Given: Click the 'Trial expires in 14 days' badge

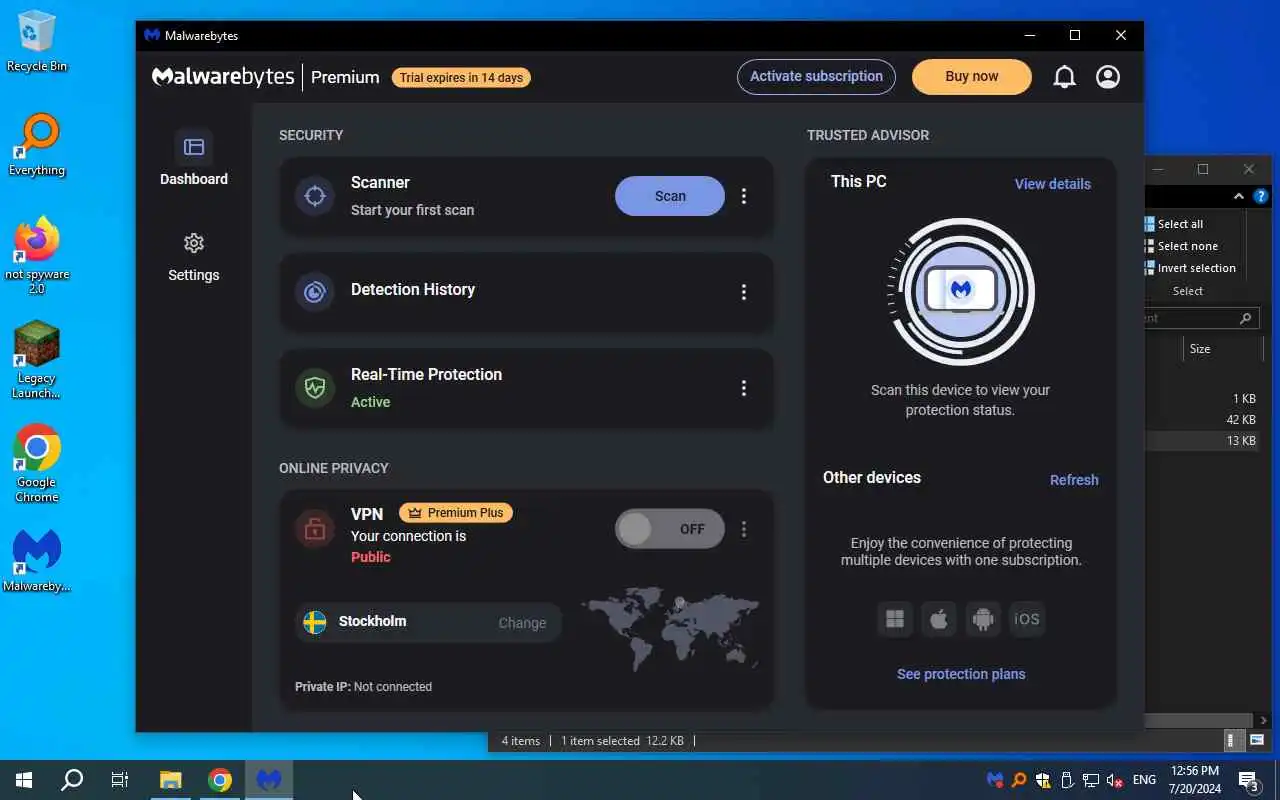Looking at the screenshot, I should (x=461, y=77).
